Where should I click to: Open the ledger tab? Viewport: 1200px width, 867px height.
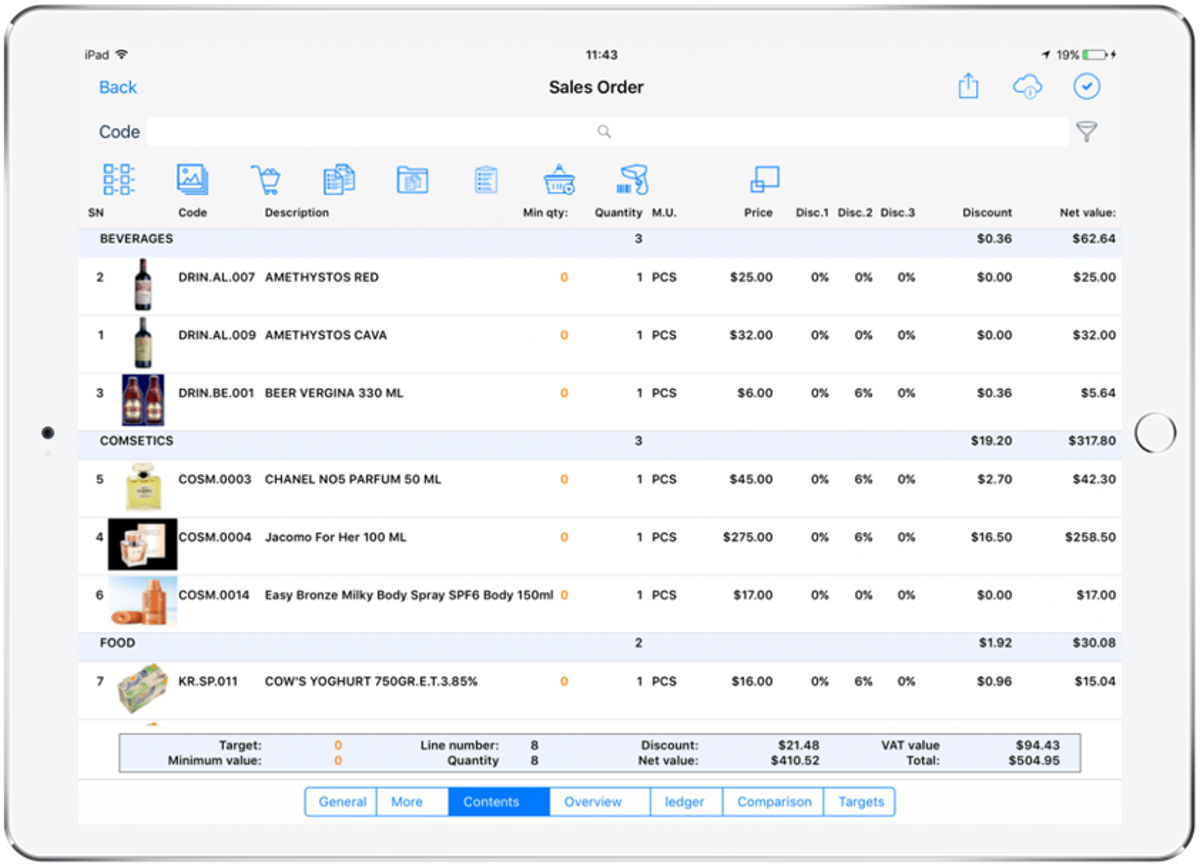click(x=686, y=802)
